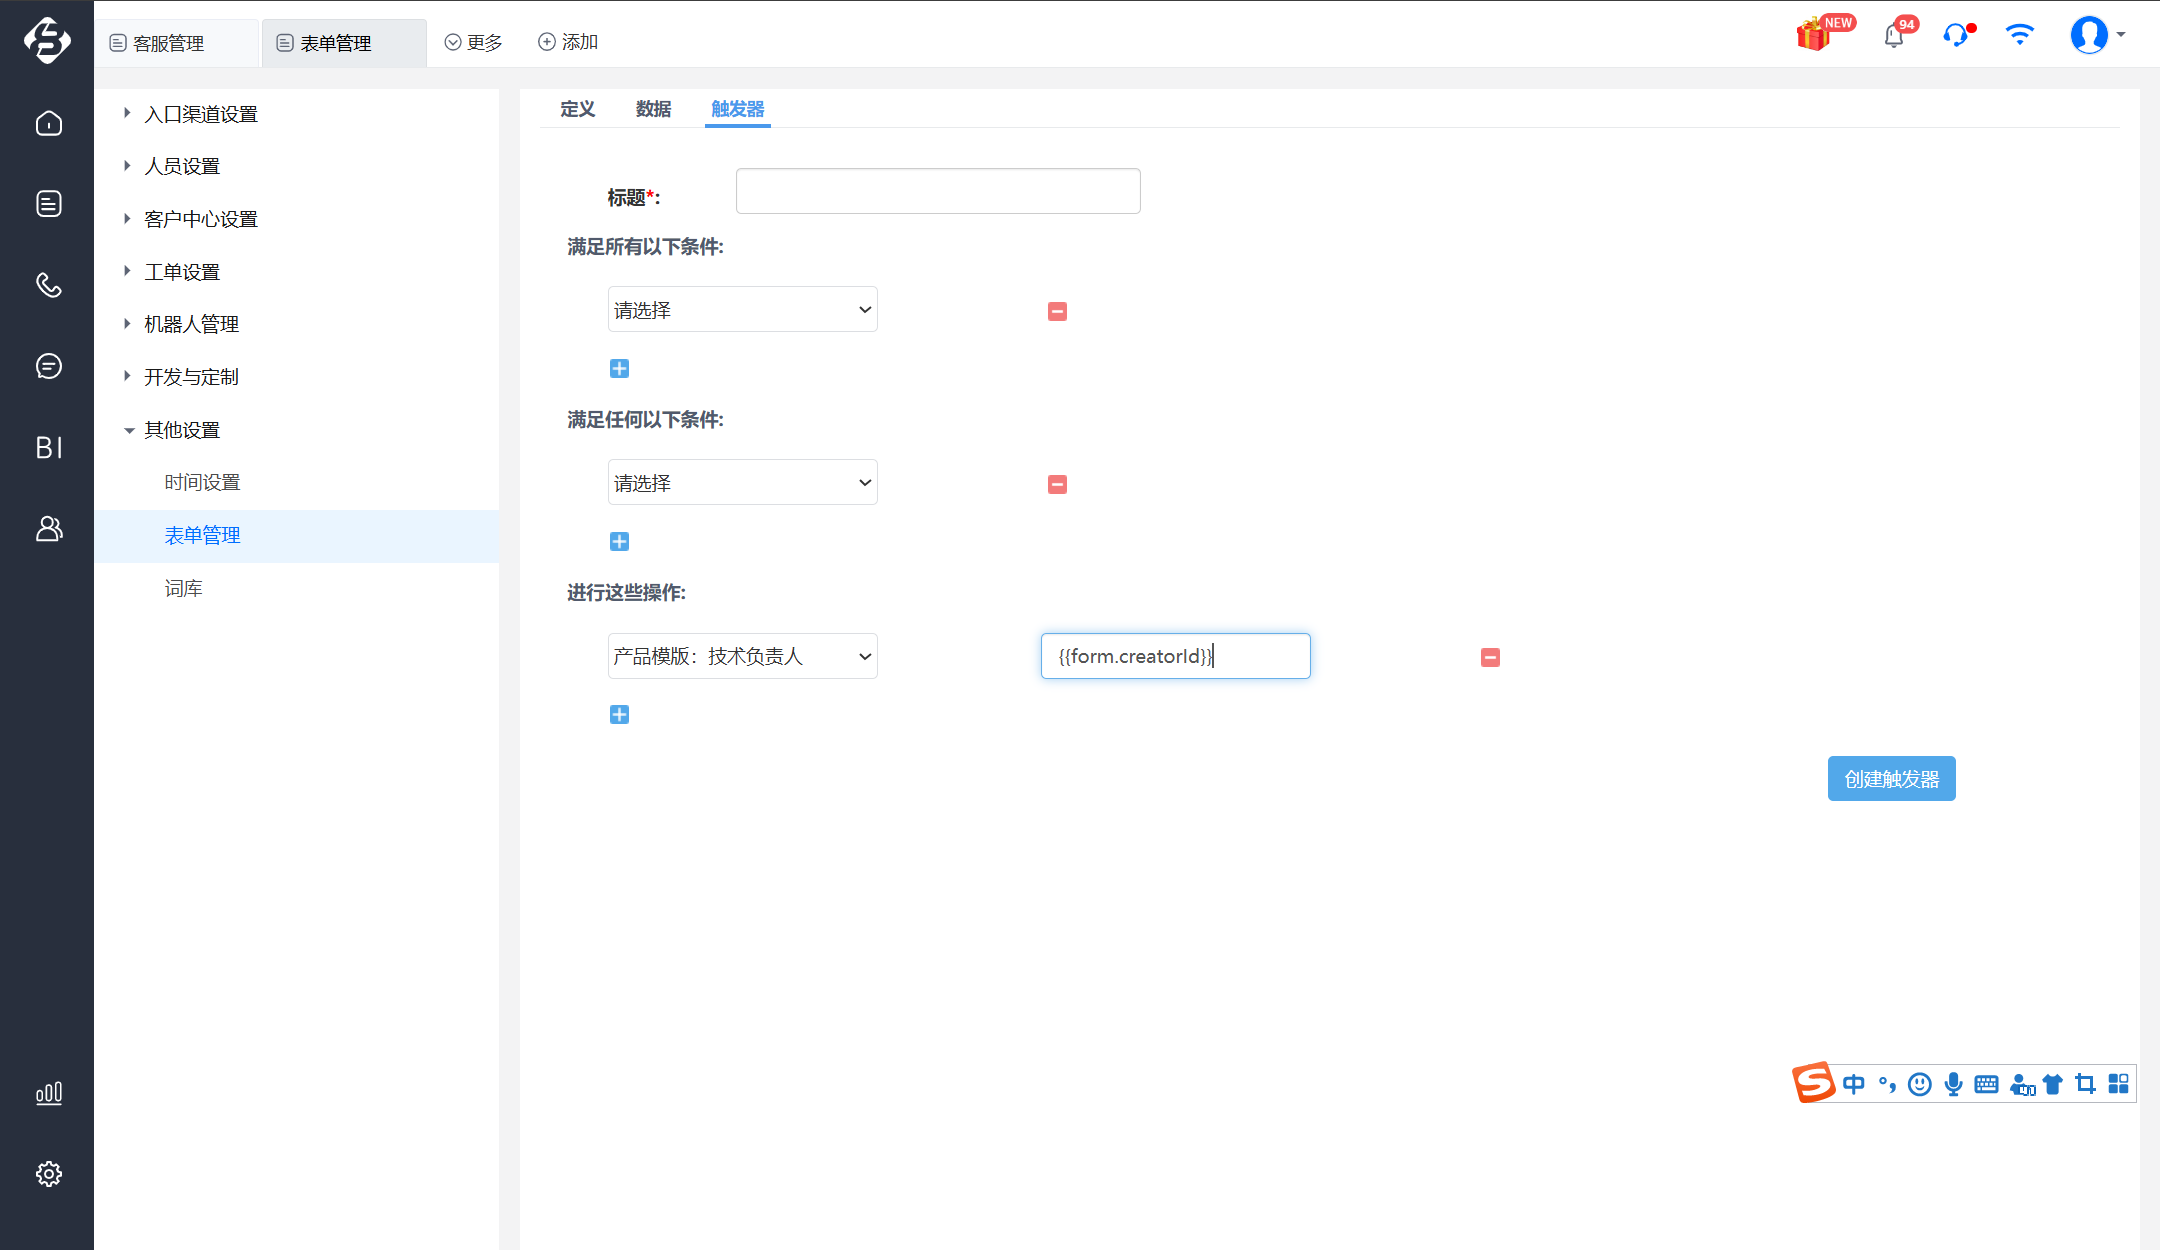The height and width of the screenshot is (1250, 2160).
Task: Remove the 技术负责人 action row with minus icon
Action: click(1490, 657)
